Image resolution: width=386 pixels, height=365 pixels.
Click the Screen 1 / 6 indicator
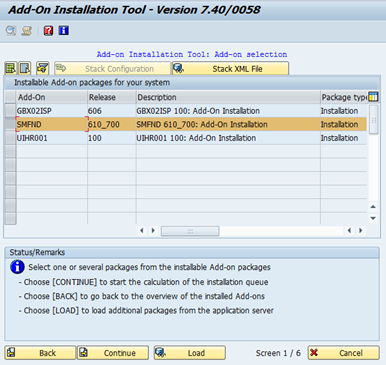[x=278, y=353]
